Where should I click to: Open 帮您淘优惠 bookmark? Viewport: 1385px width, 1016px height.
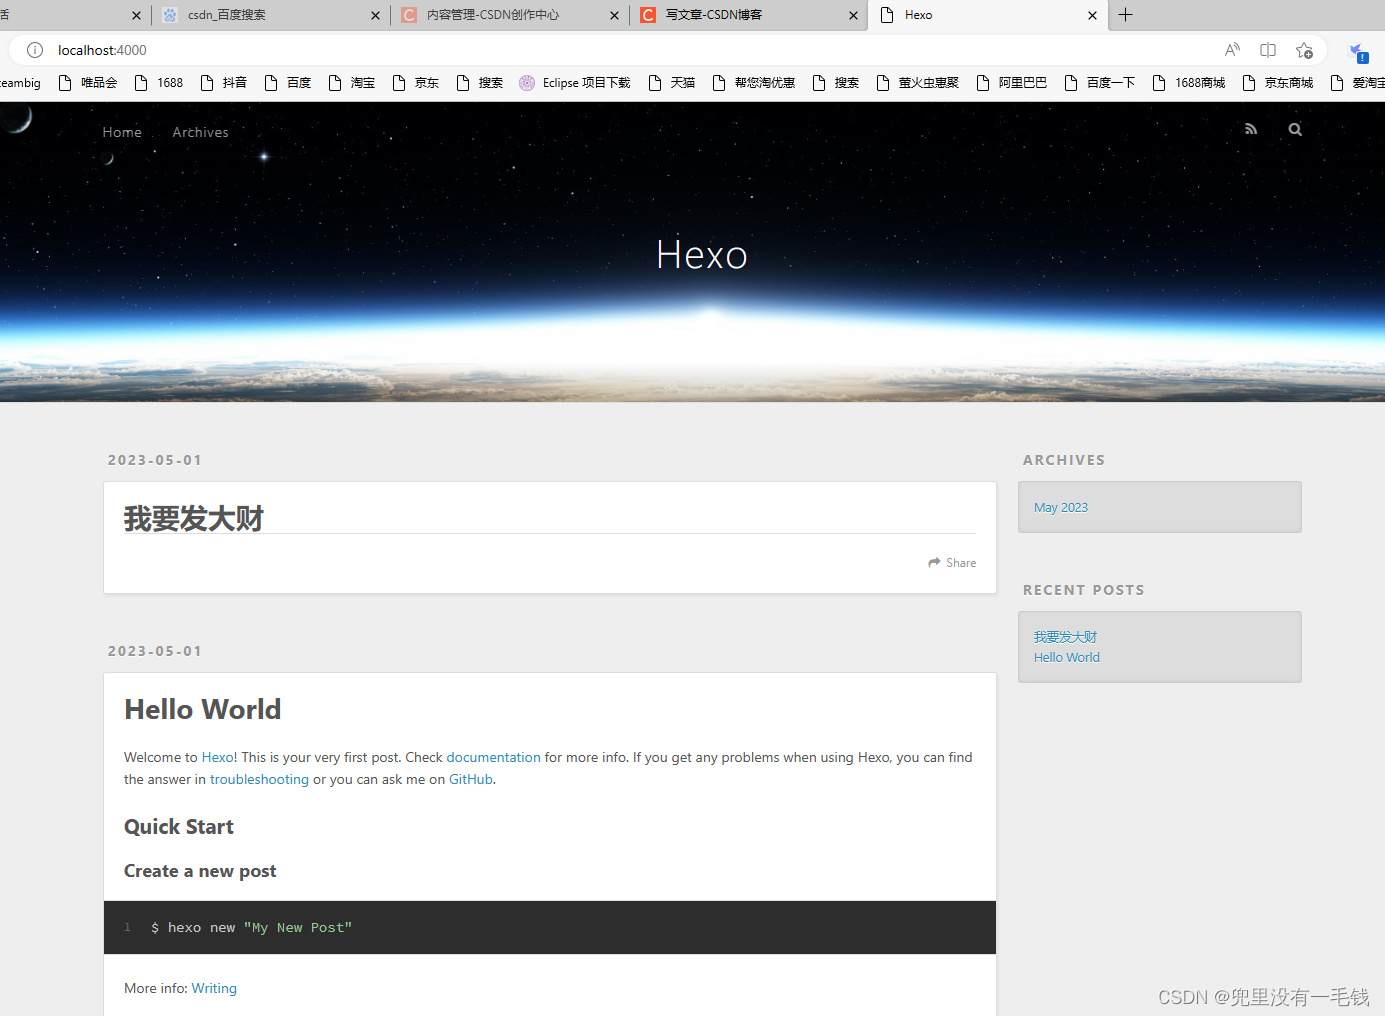click(x=754, y=83)
